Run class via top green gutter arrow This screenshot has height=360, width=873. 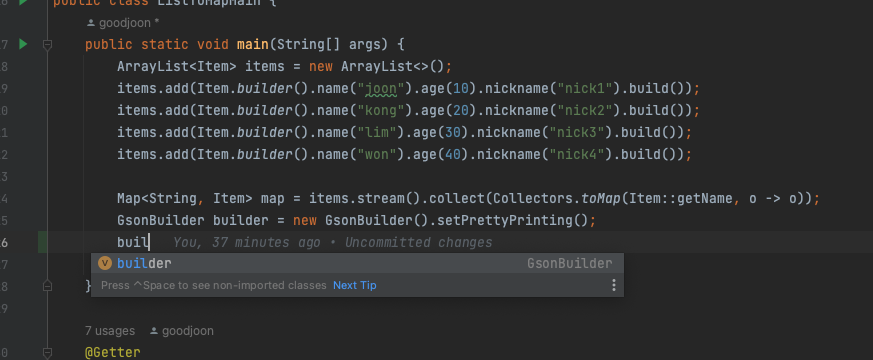[23, 2]
